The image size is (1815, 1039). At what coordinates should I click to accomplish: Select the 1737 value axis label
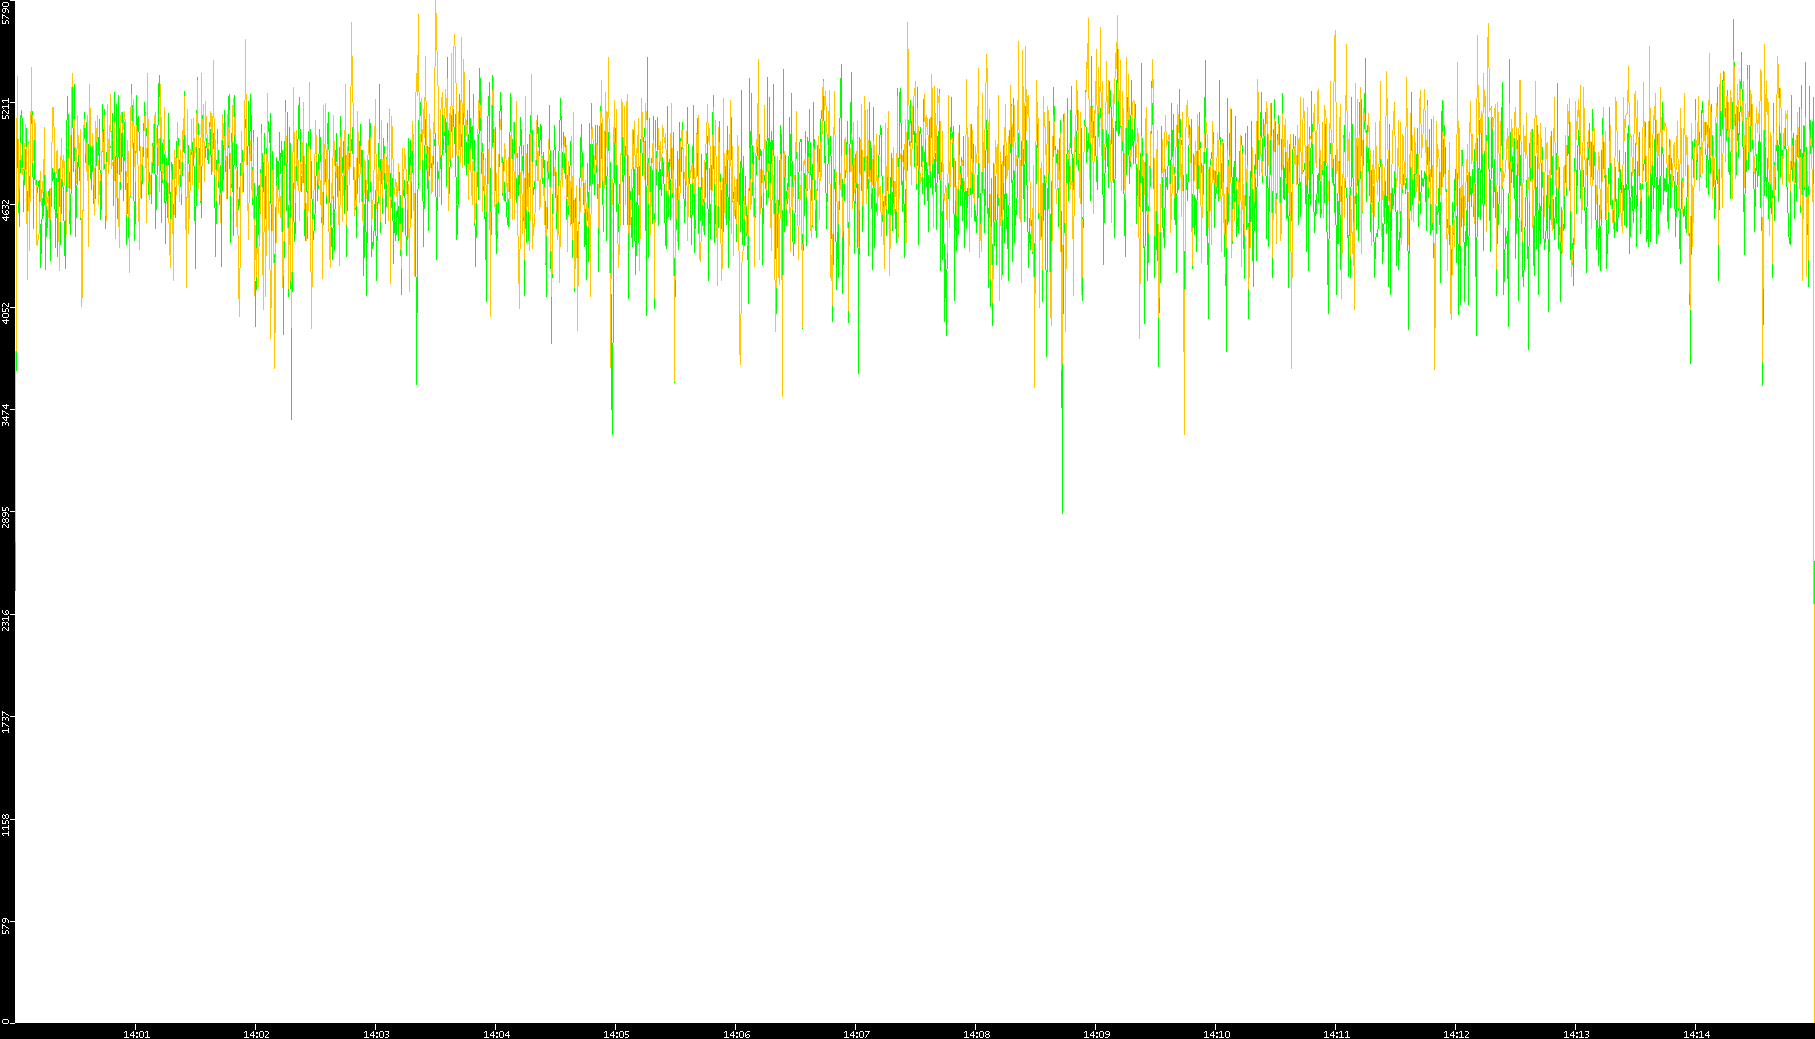[6, 722]
